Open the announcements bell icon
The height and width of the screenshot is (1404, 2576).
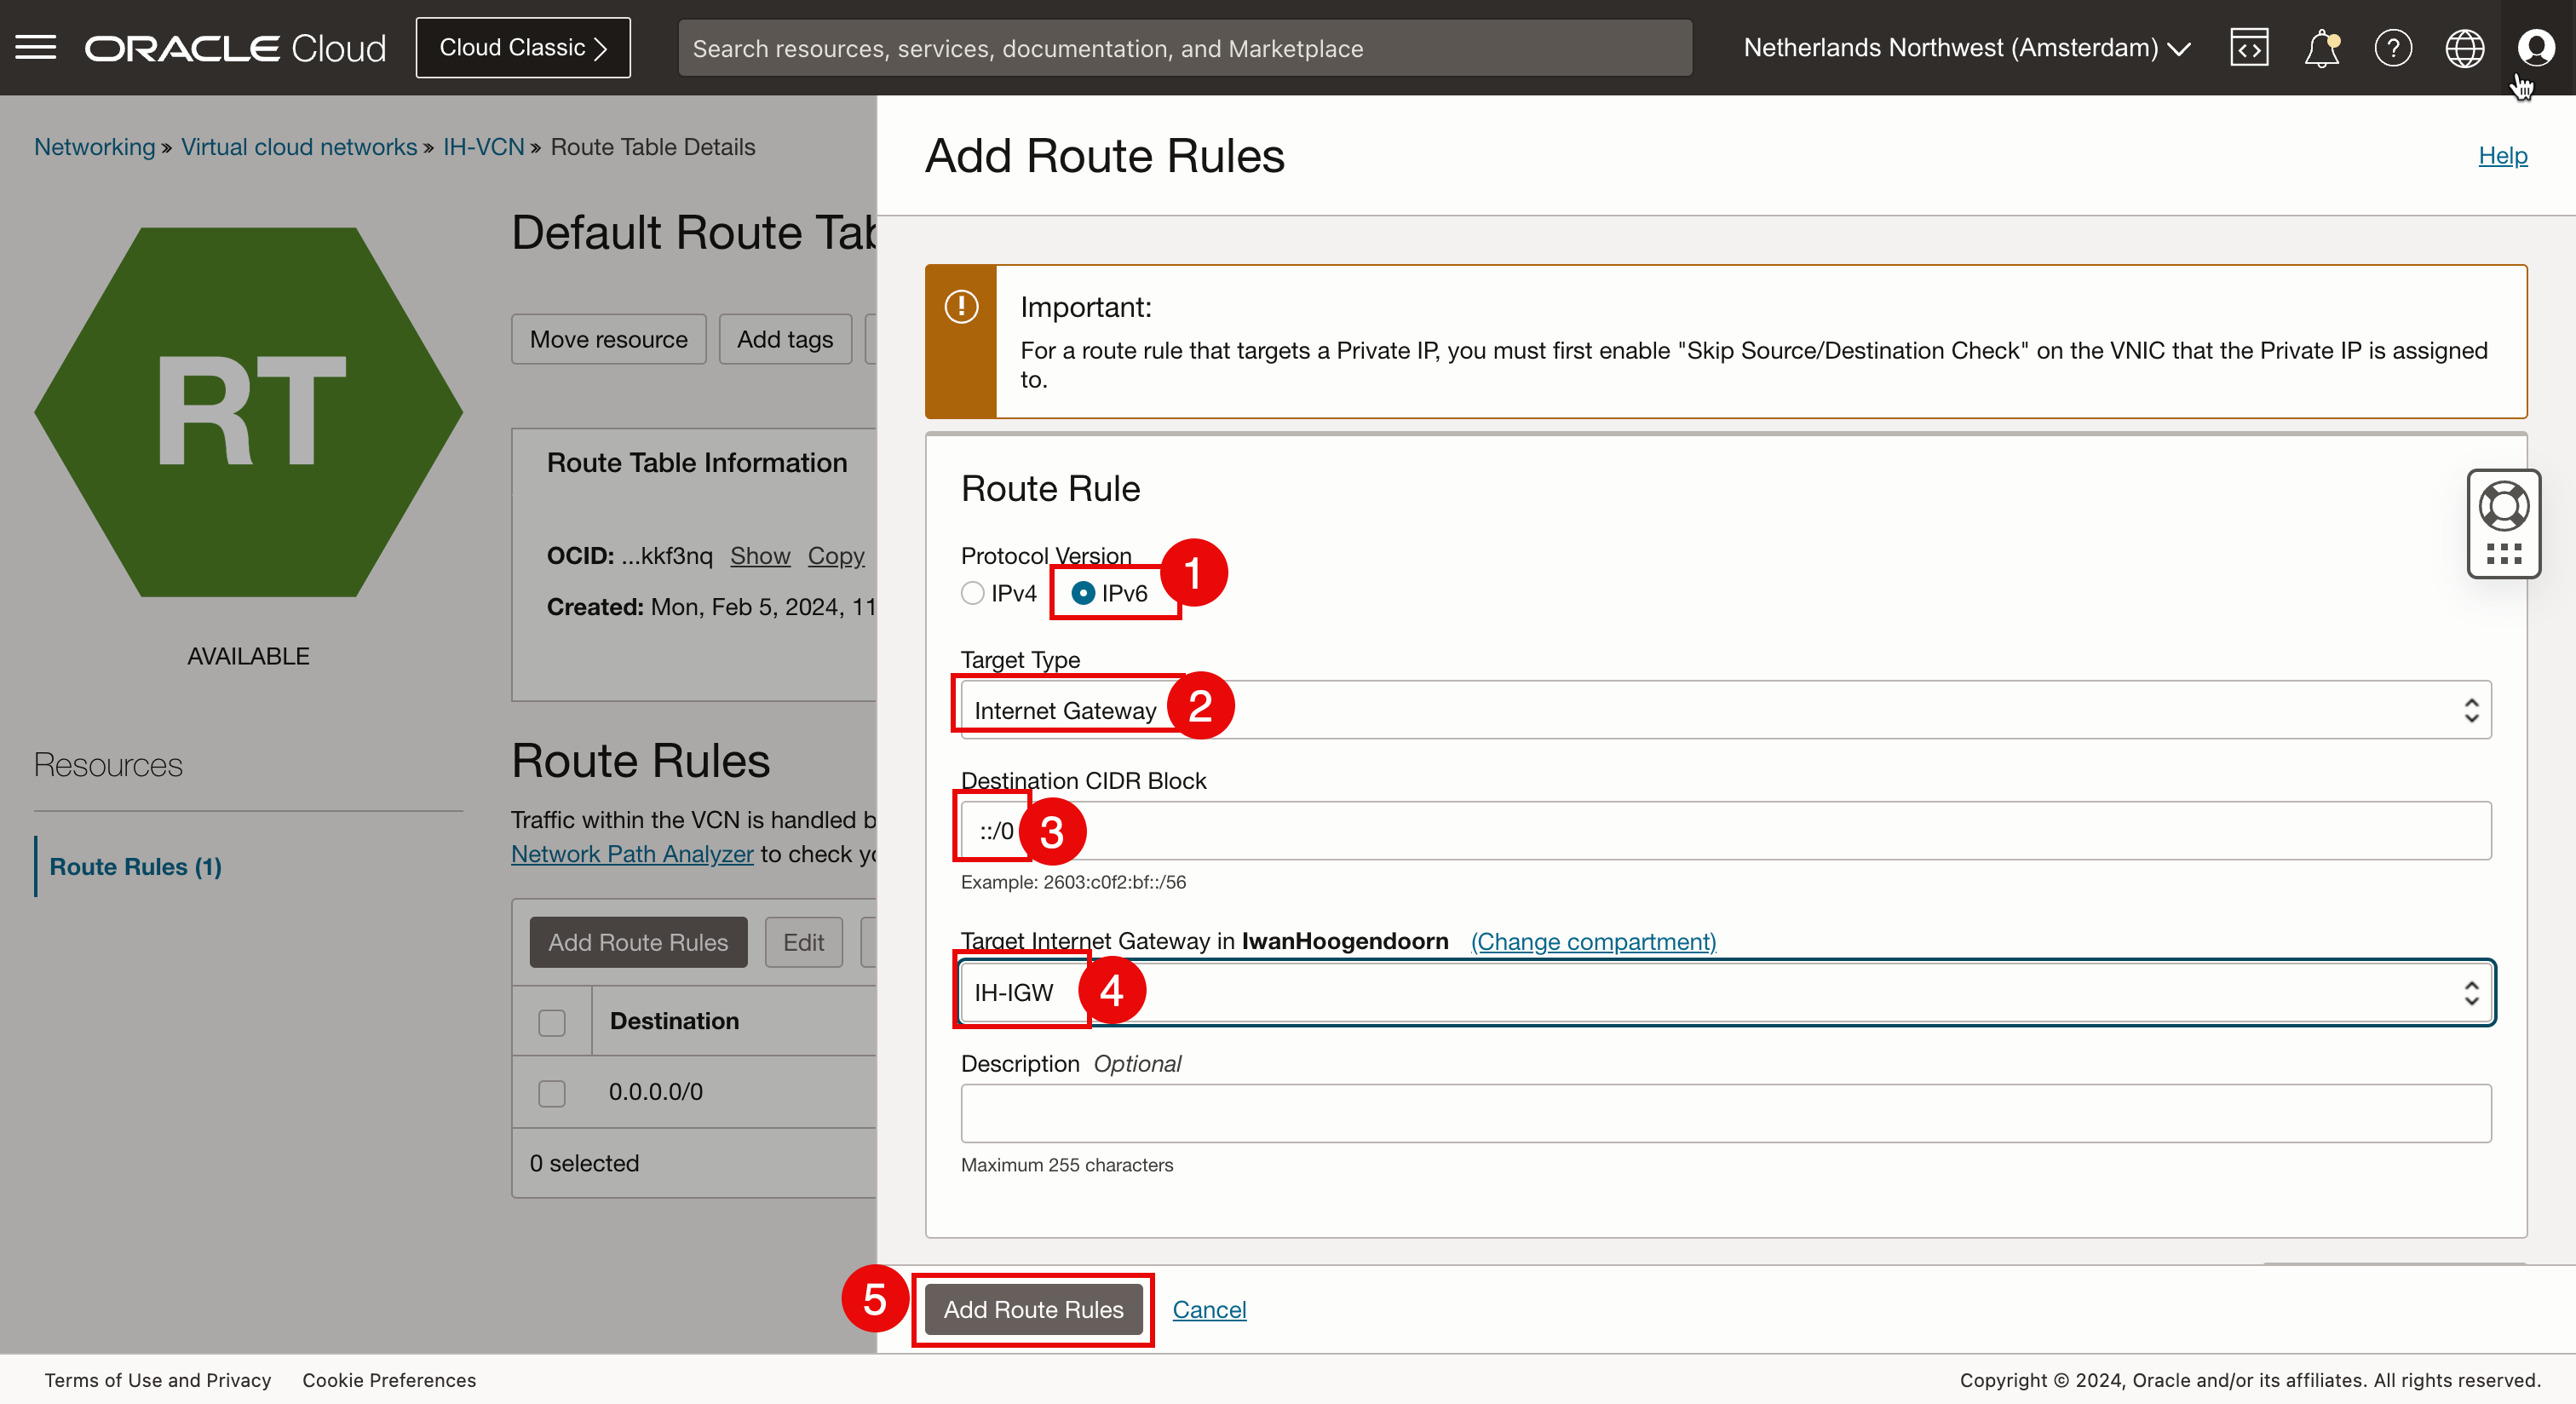2321,47
